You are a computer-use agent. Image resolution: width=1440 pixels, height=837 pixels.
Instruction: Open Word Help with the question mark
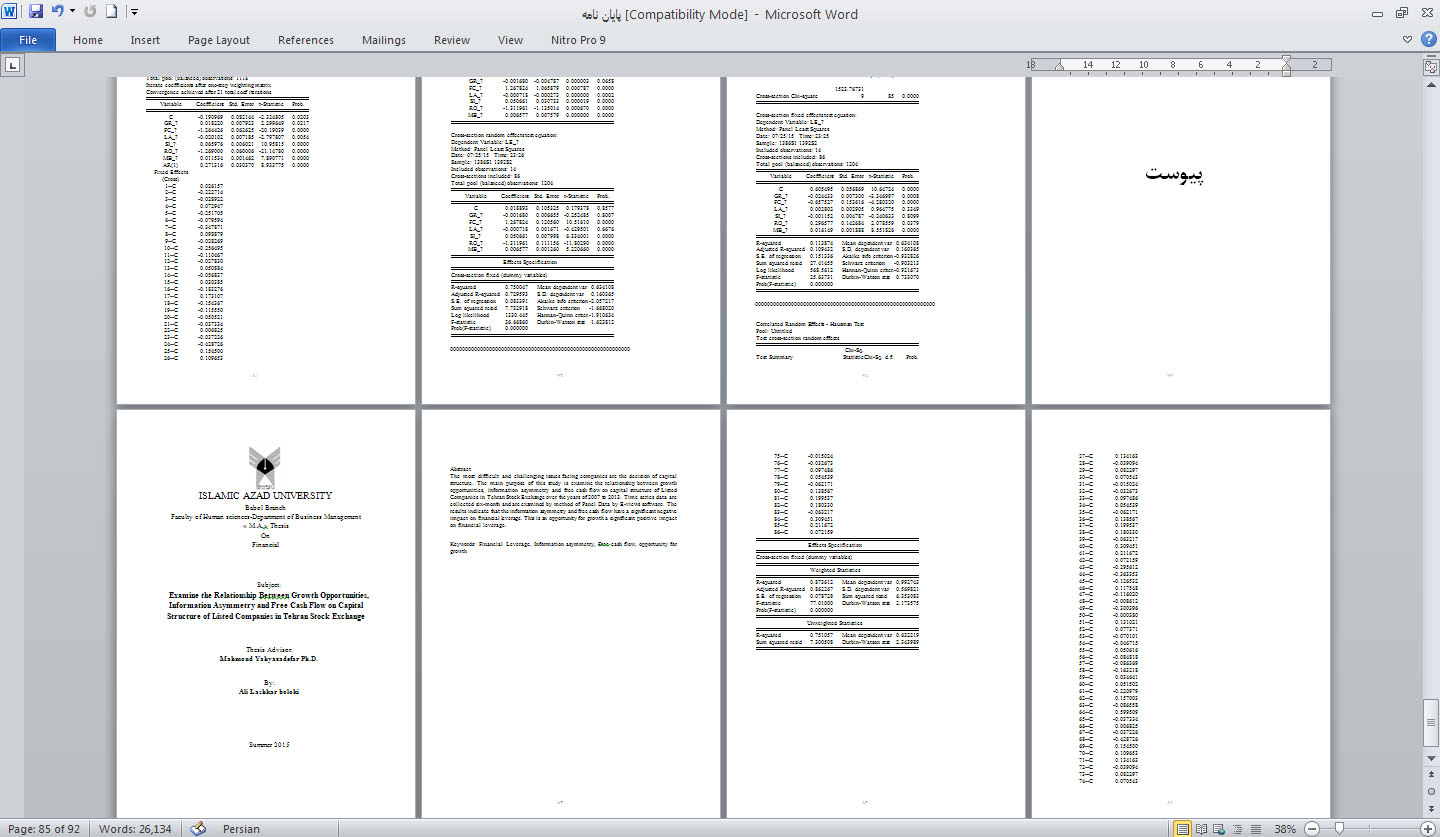[1427, 40]
